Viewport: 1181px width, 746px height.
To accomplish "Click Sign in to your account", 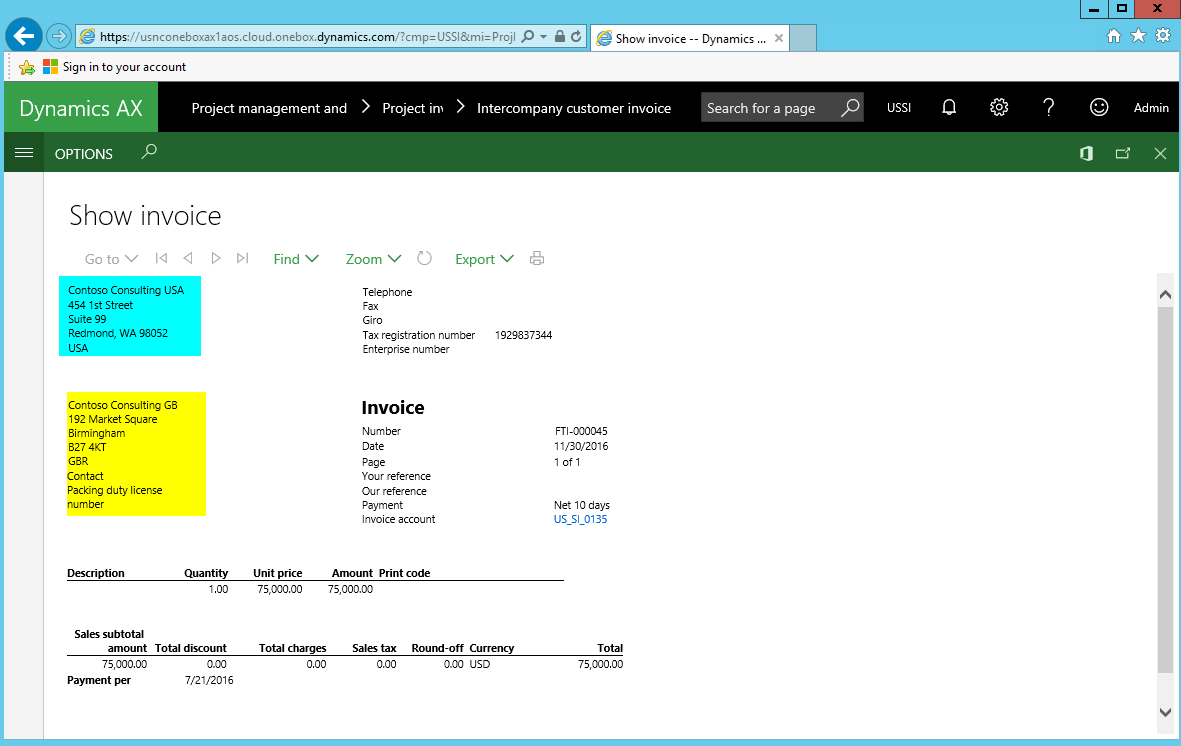I will coord(124,67).
